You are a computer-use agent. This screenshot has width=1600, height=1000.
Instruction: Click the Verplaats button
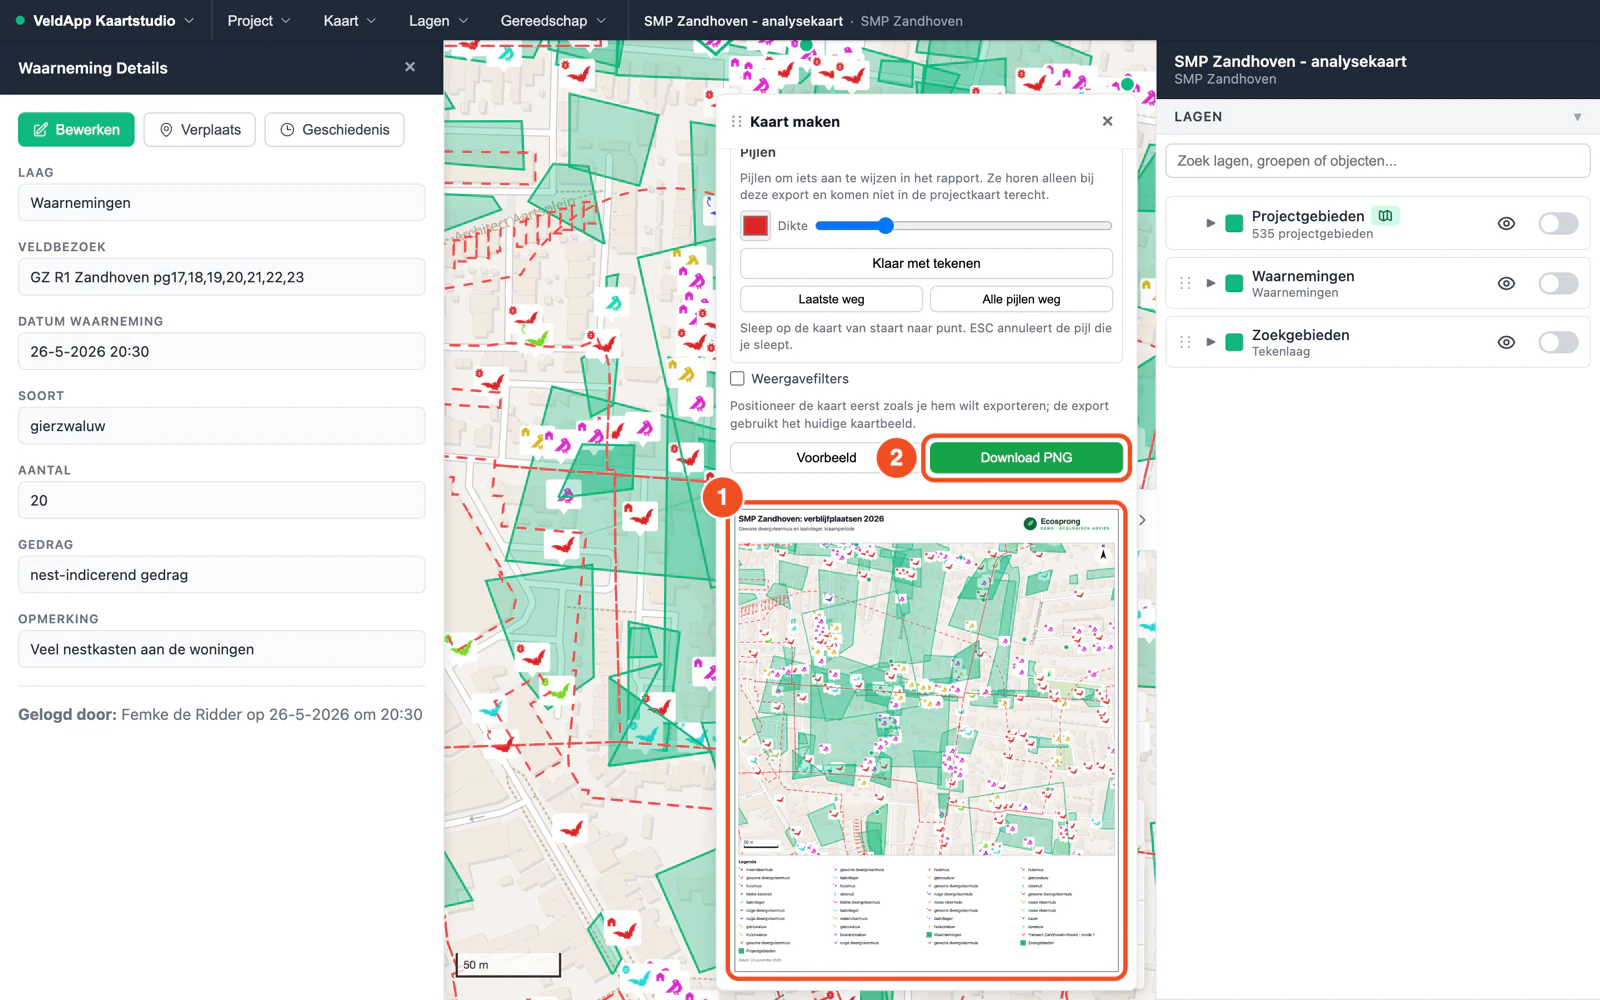(200, 130)
